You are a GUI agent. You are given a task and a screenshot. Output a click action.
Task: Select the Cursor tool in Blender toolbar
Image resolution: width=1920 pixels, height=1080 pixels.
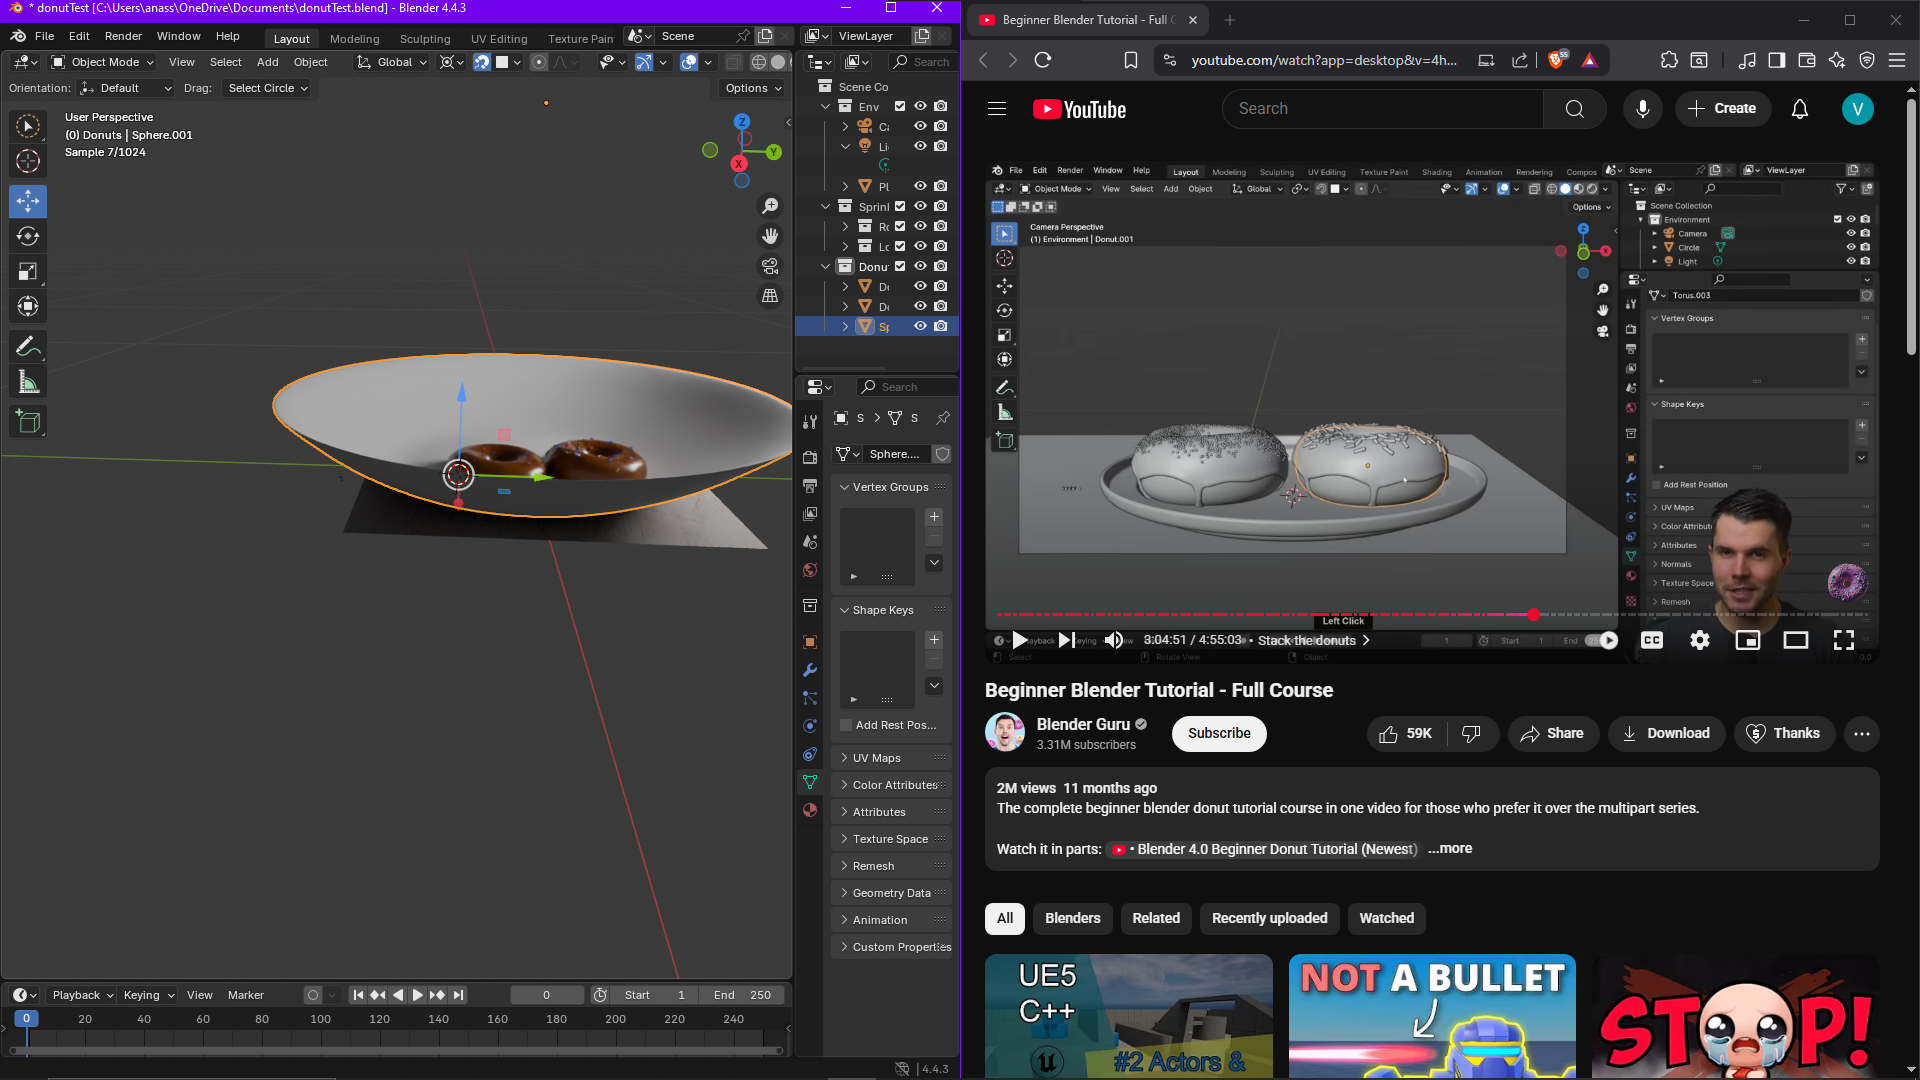pyautogui.click(x=28, y=161)
